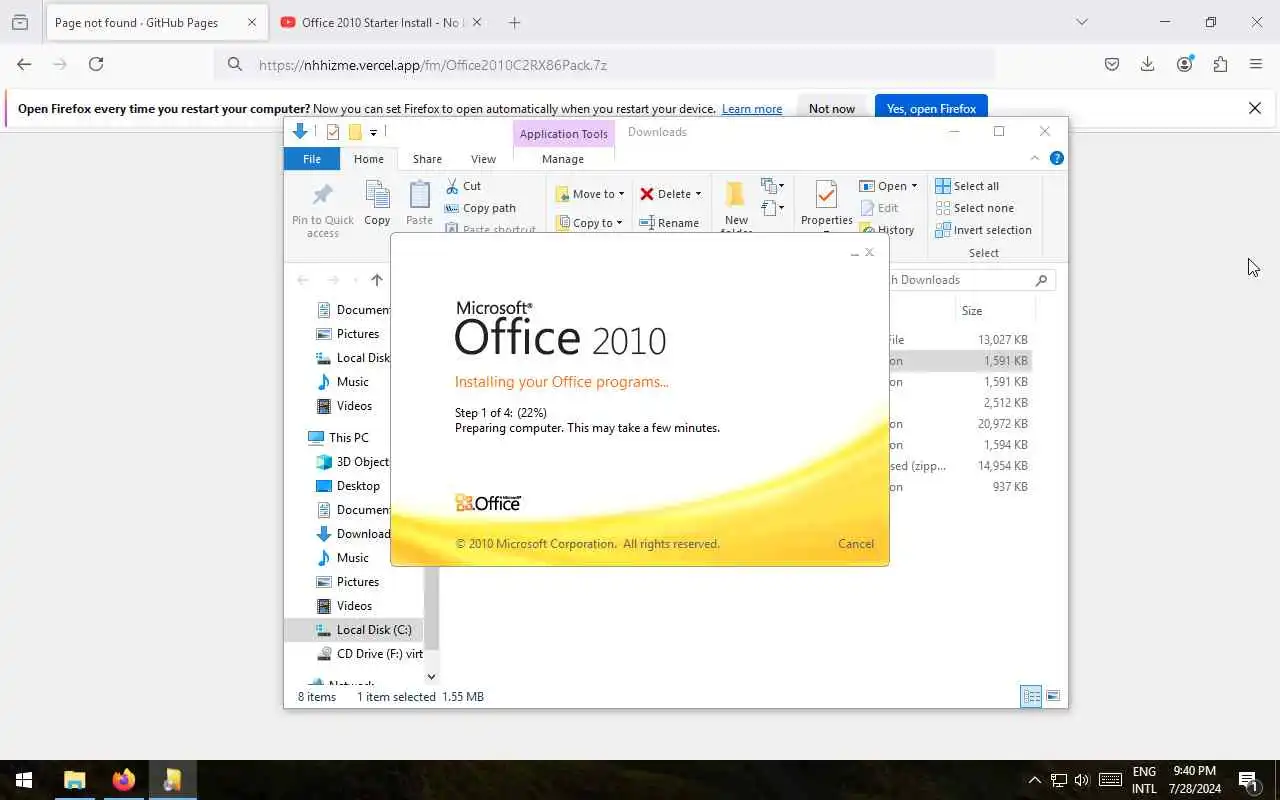Click Select all
Screen dimensions: 1280x800
(x=967, y=186)
